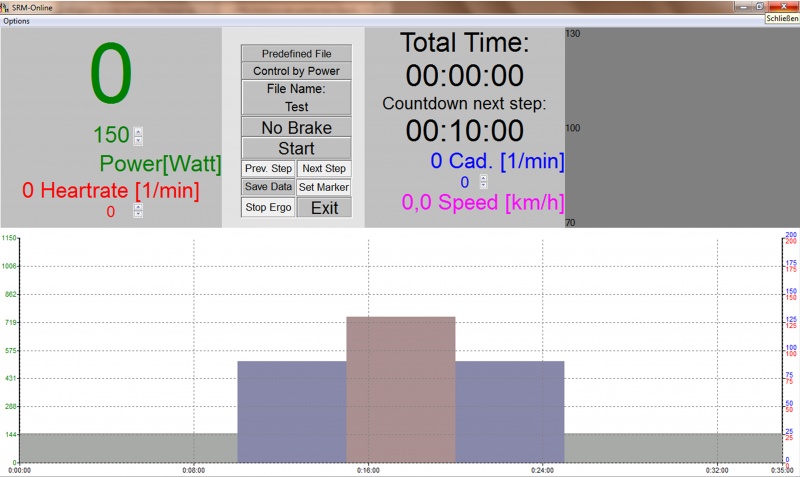
Task: Close the SRM-Online window
Action: pyautogui.click(x=784, y=6)
